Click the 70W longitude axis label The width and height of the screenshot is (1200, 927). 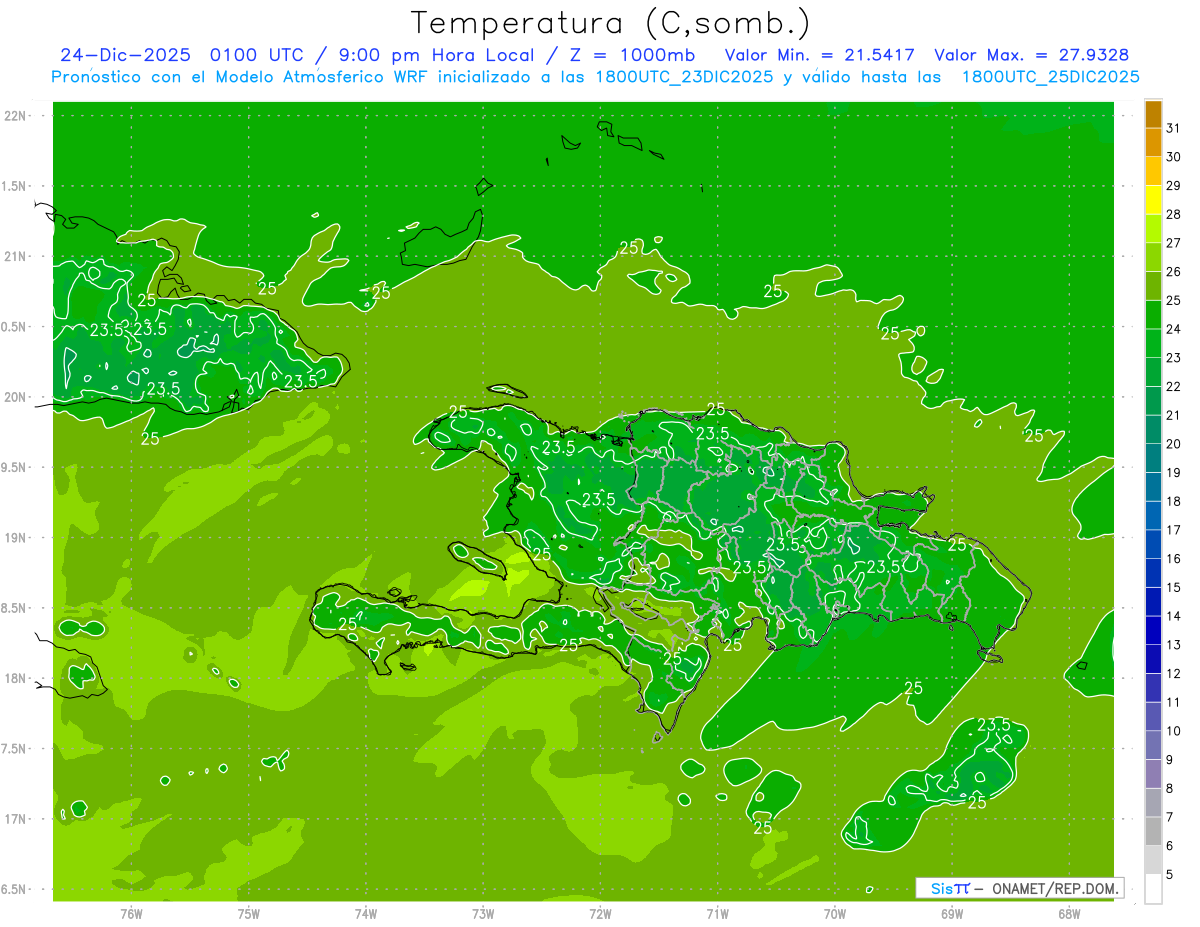pos(834,913)
